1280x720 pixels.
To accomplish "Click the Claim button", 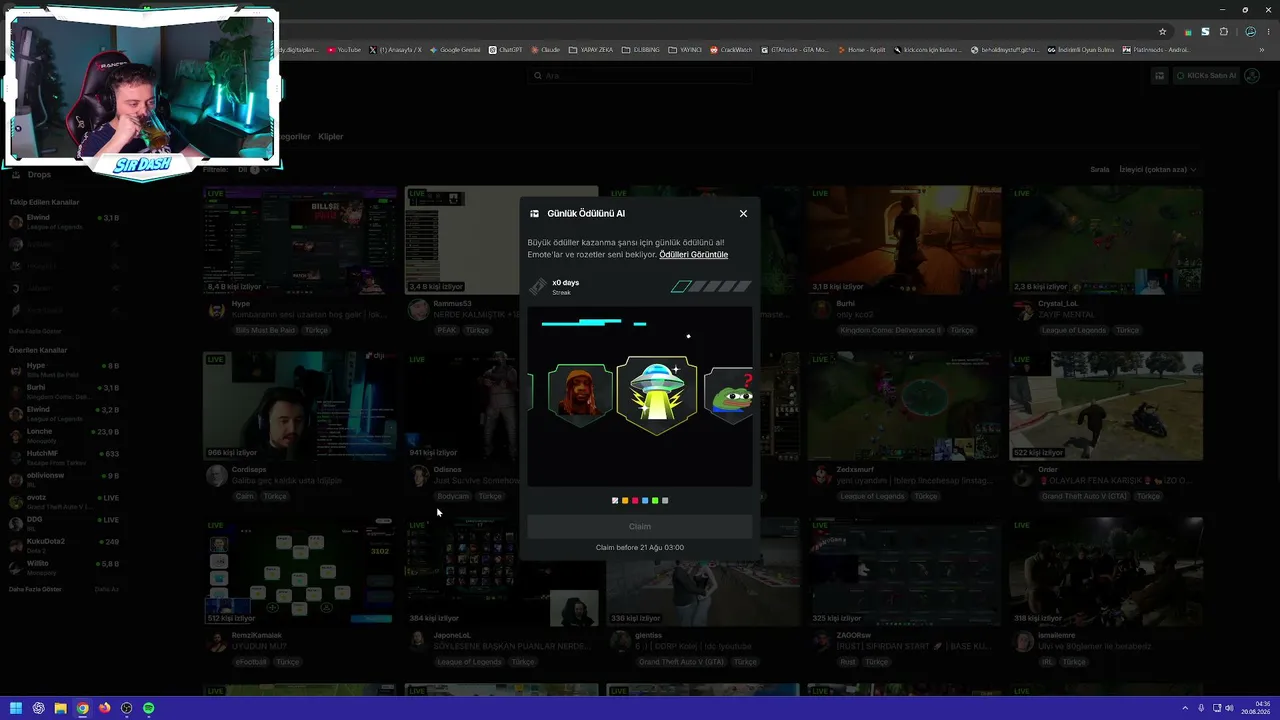I will tap(640, 526).
